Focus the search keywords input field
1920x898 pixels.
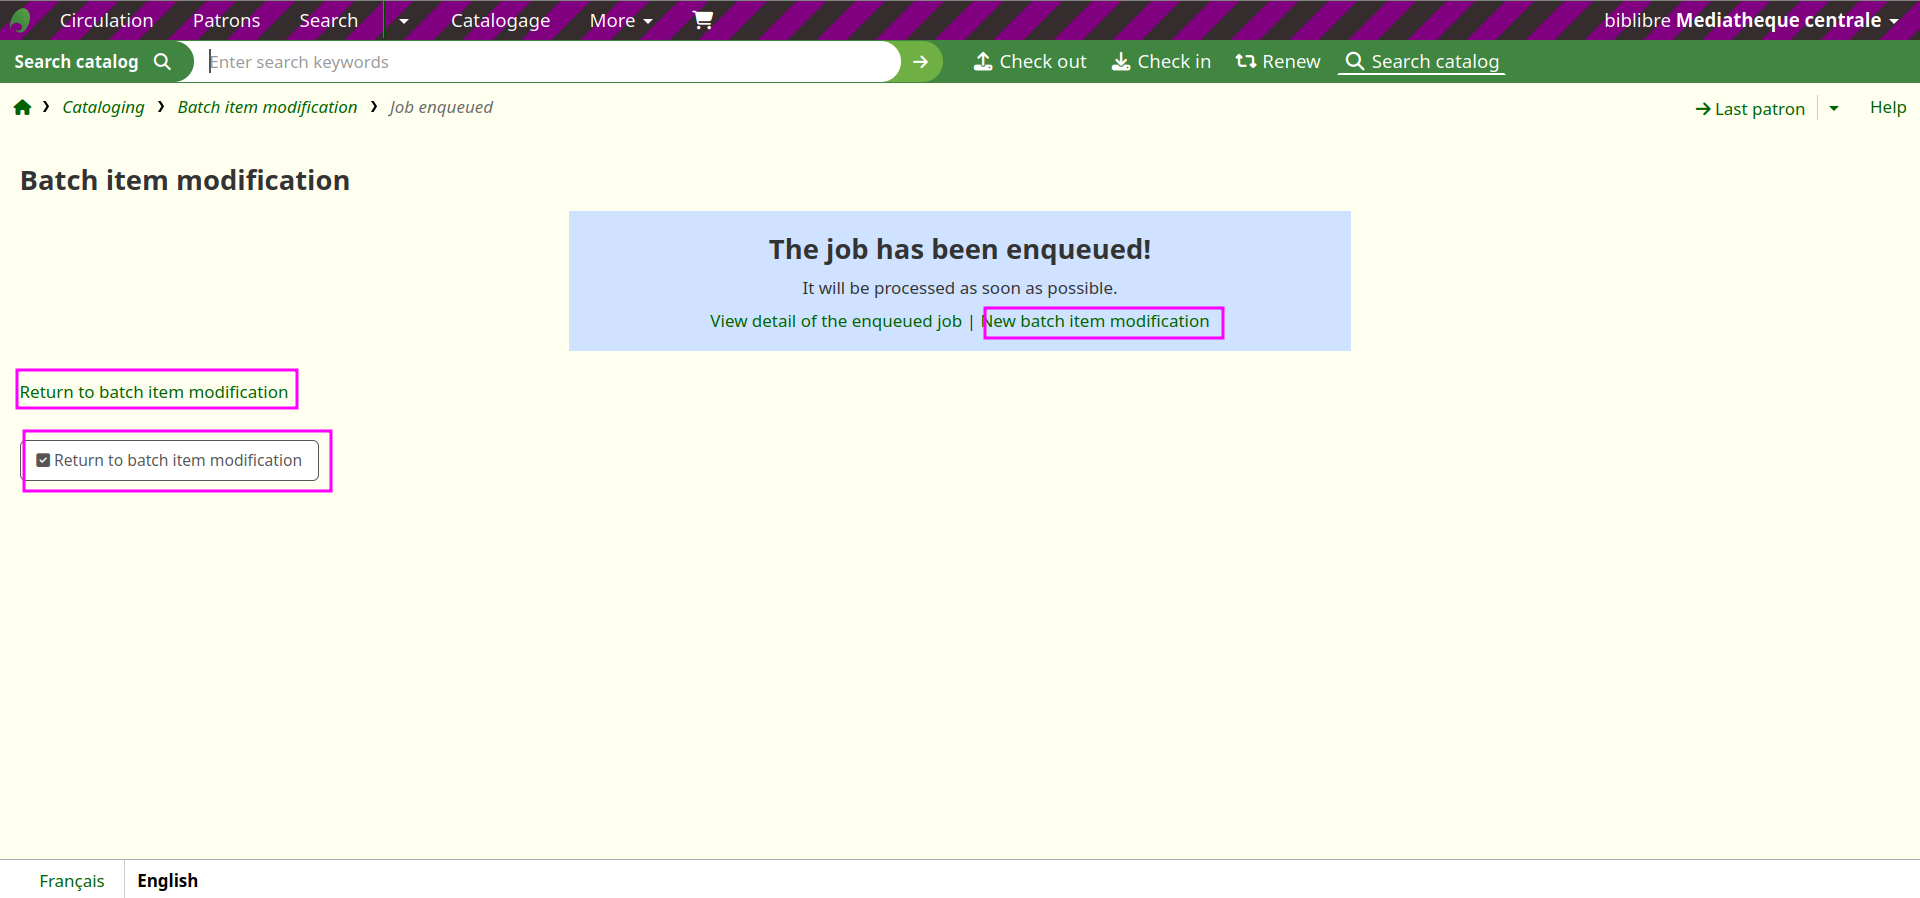[550, 62]
